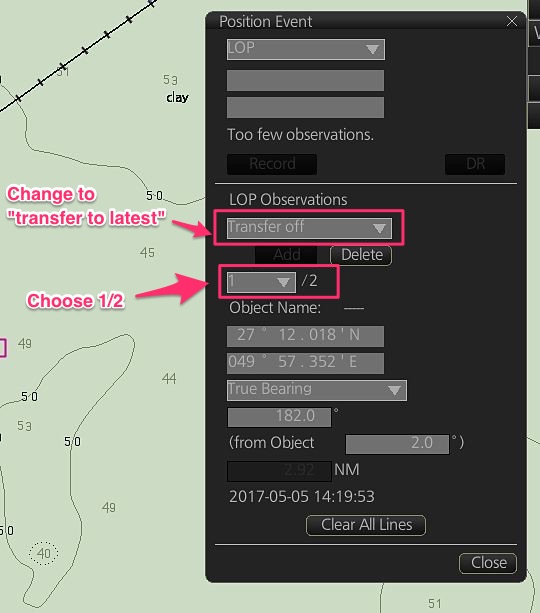Click the second empty gray field under LOP
Screen dimensions: 540x613
click(305, 108)
